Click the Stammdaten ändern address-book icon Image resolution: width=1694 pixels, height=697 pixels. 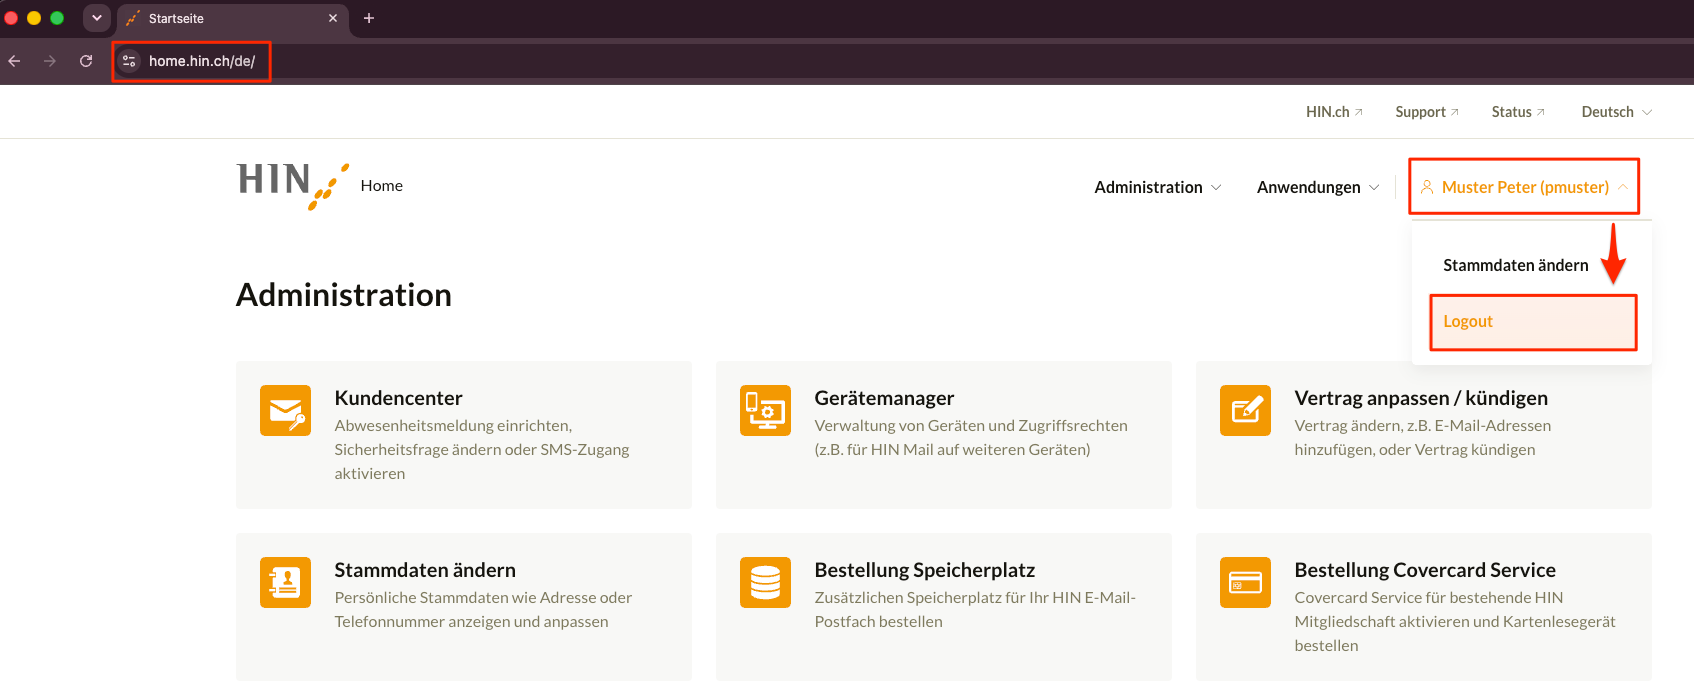click(x=285, y=582)
